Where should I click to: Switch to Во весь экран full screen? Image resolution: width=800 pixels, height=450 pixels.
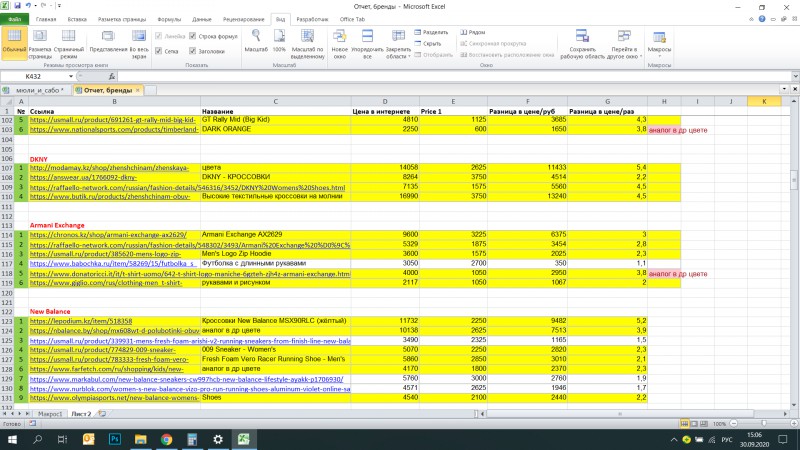[139, 43]
